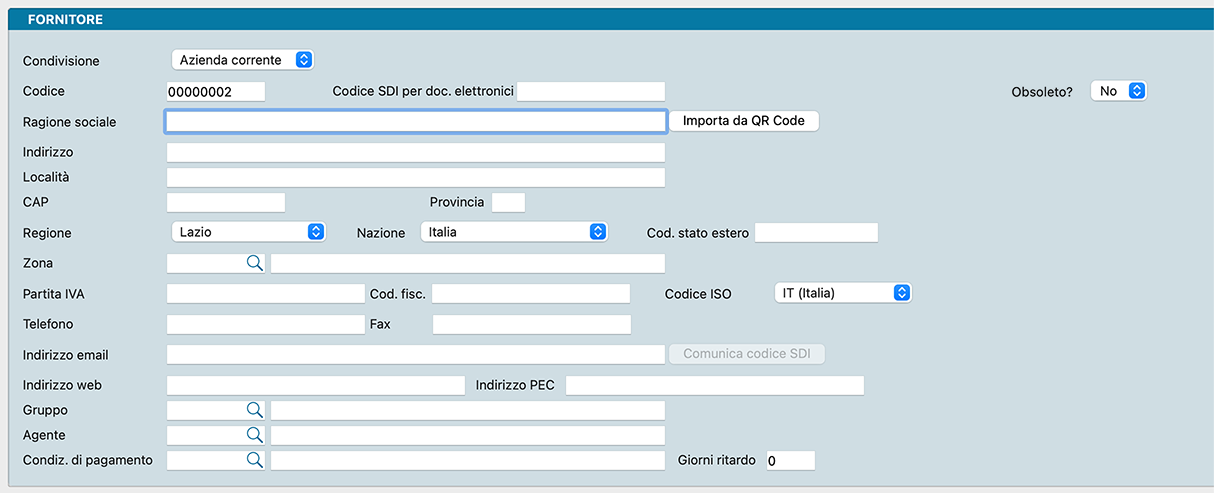The width and height of the screenshot is (1214, 493).
Task: Click the Zona search magnifier icon
Action: pyautogui.click(x=254, y=263)
